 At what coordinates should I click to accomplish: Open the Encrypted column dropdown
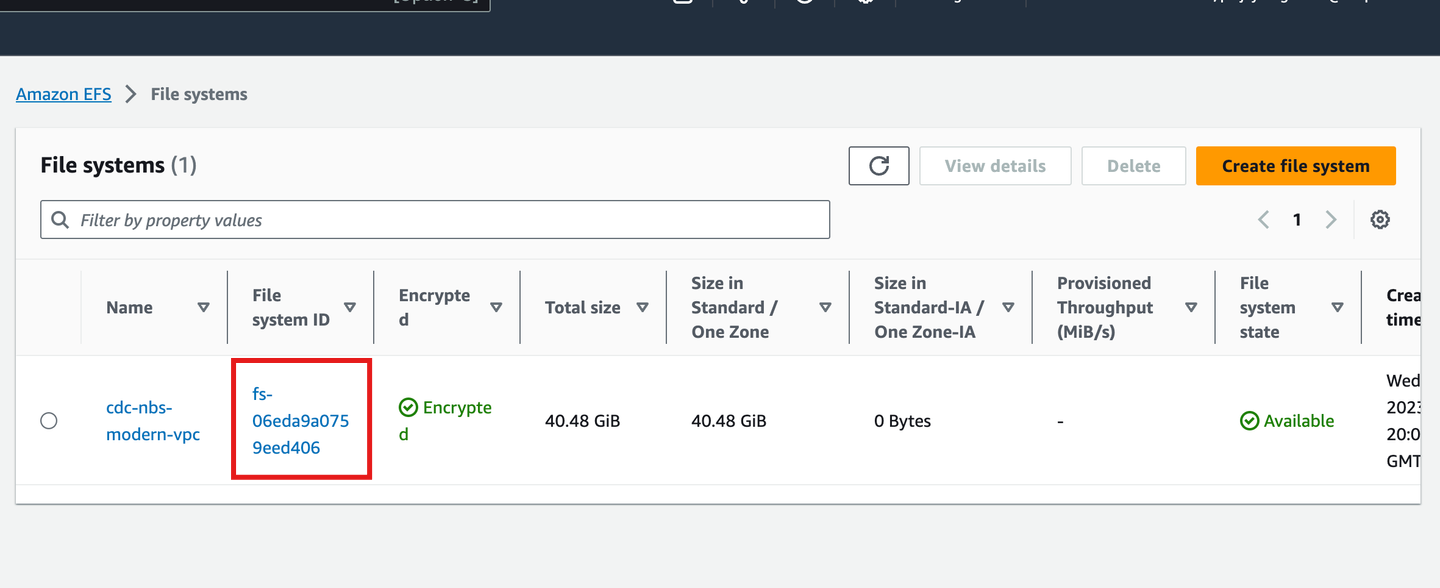(497, 307)
